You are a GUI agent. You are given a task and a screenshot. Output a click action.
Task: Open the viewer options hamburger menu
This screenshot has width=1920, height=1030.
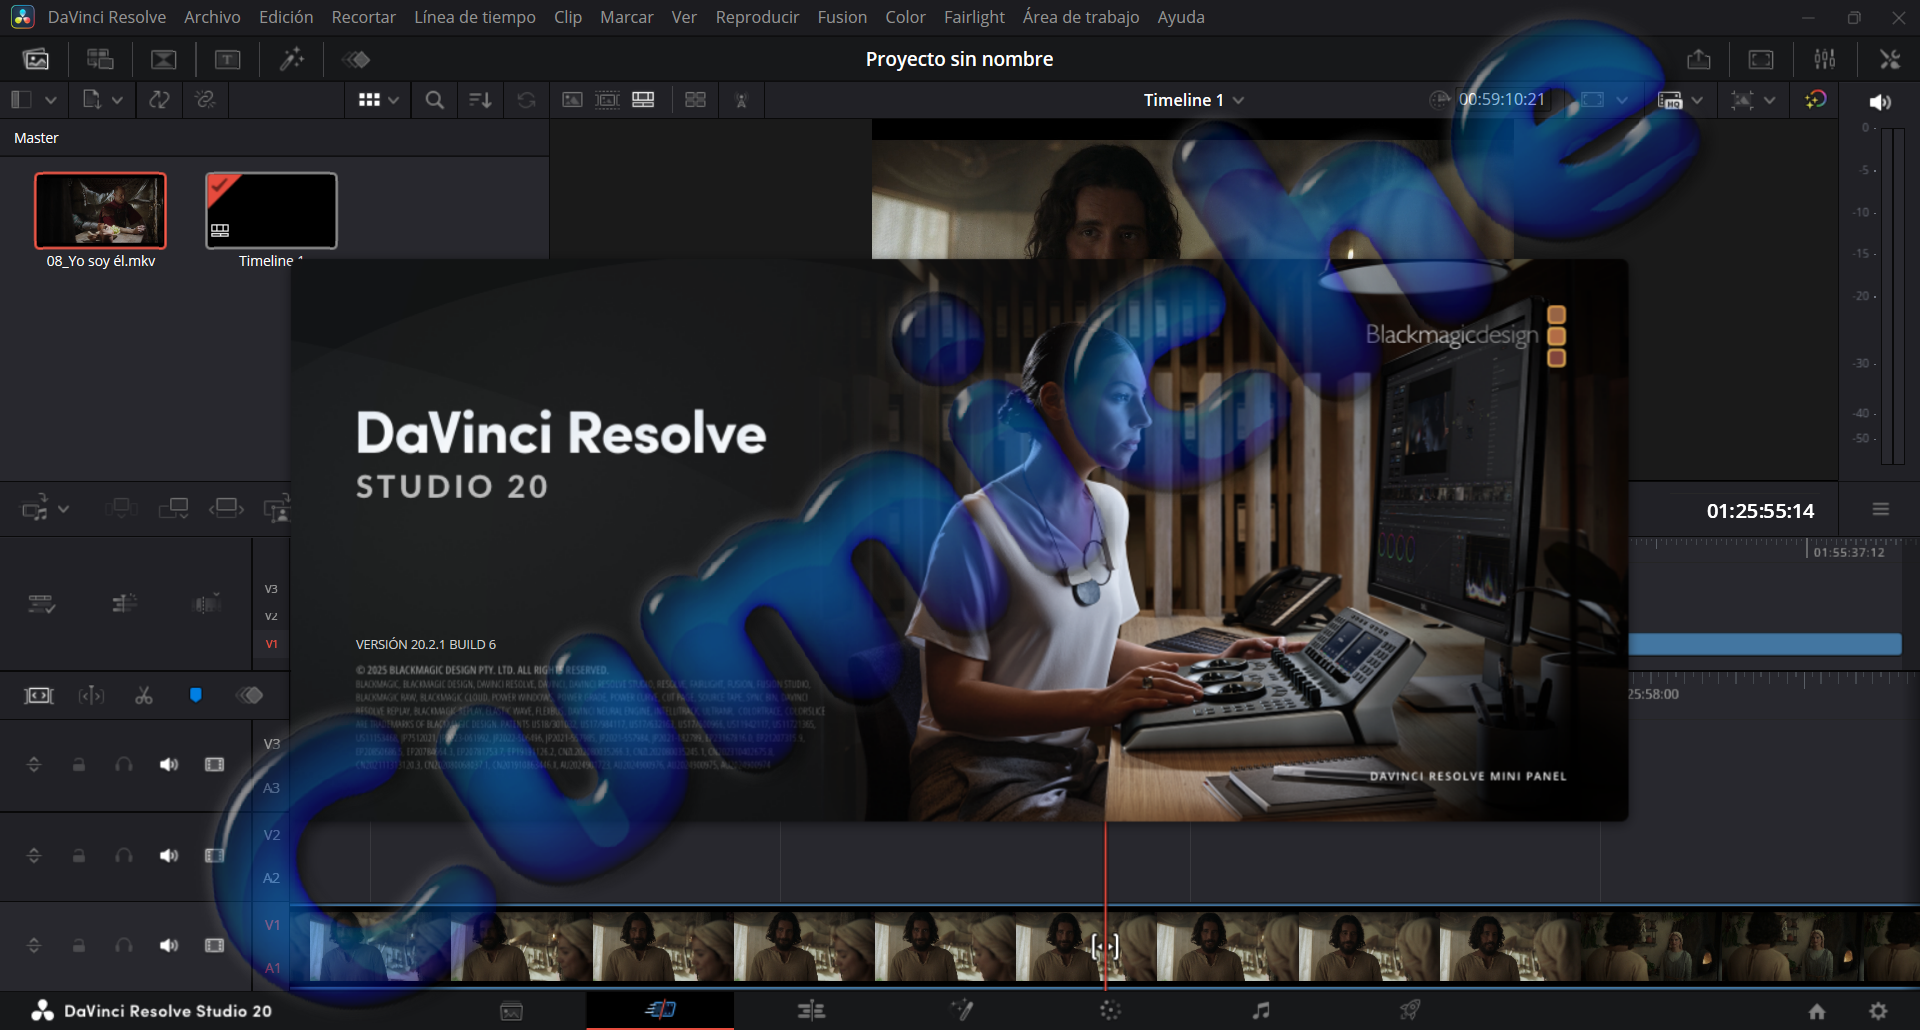(1881, 510)
